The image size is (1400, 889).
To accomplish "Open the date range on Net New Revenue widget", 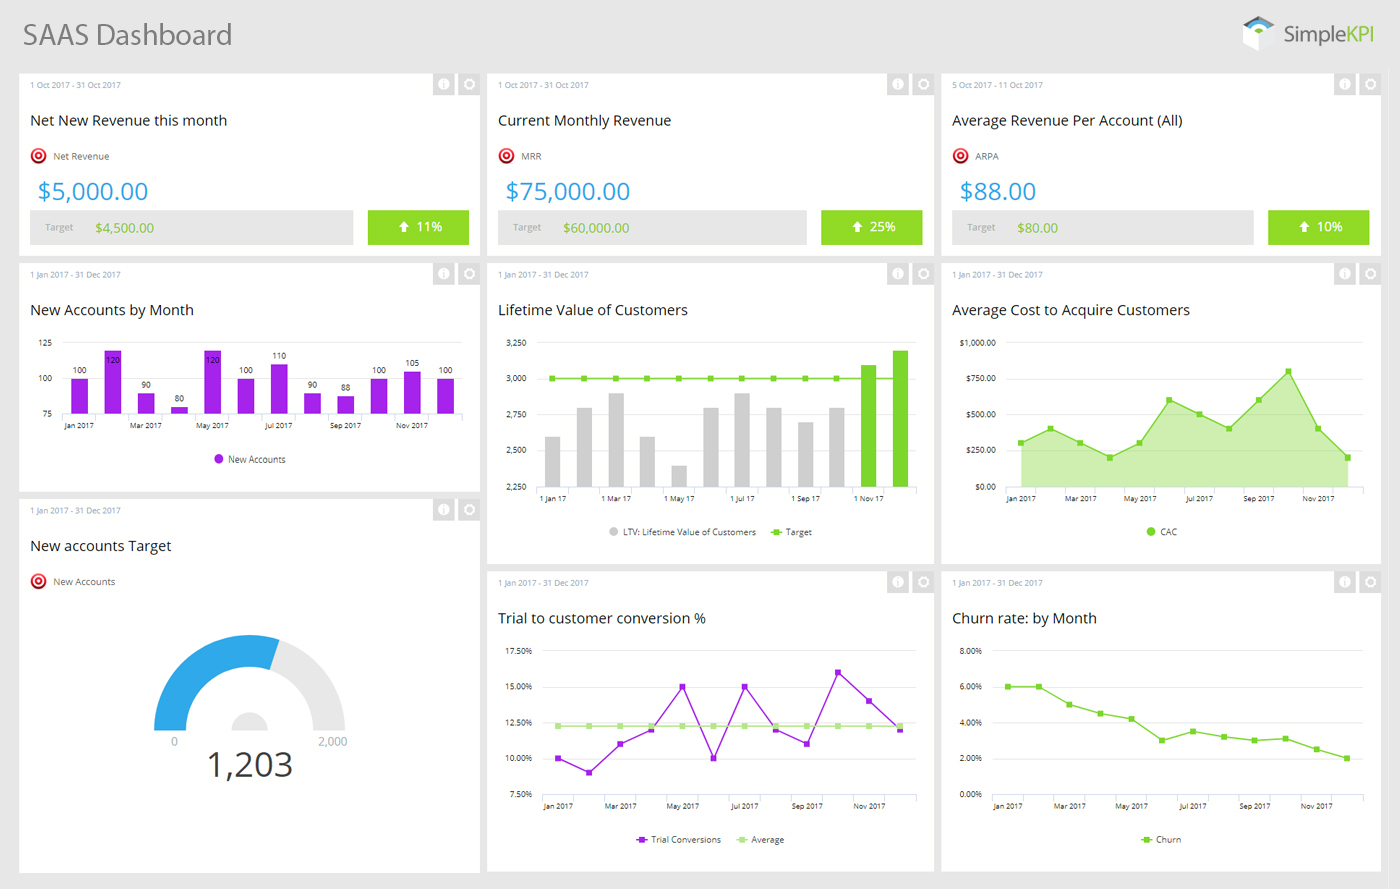I will [x=73, y=85].
